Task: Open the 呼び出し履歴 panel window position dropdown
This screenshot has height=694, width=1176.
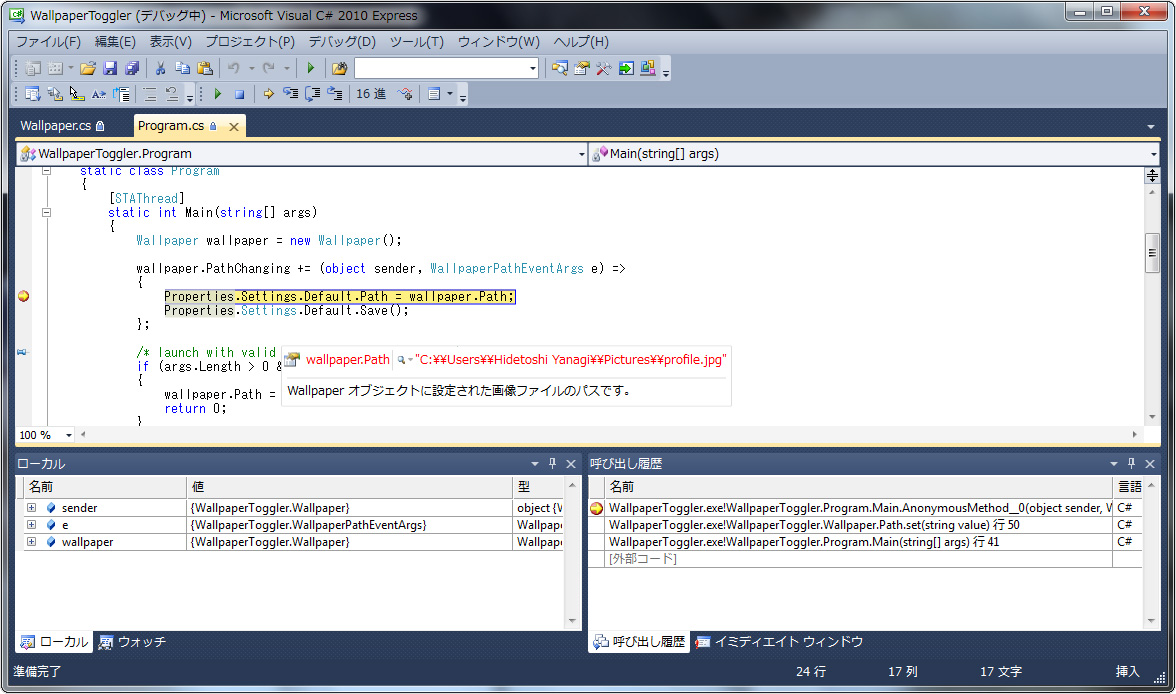Action: (x=1114, y=464)
